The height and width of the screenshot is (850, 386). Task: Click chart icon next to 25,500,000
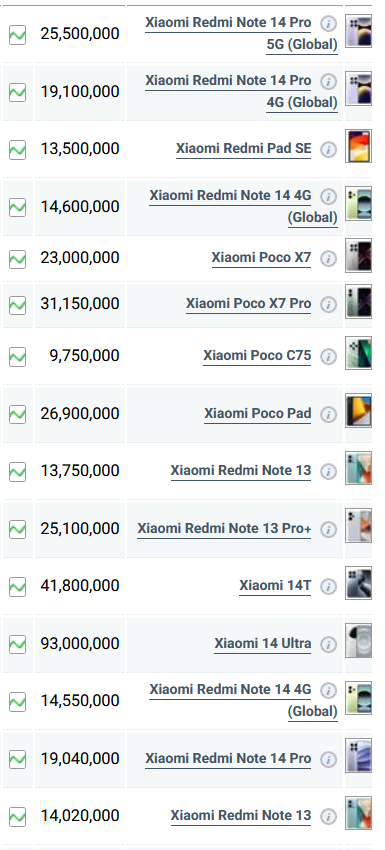pos(17,35)
